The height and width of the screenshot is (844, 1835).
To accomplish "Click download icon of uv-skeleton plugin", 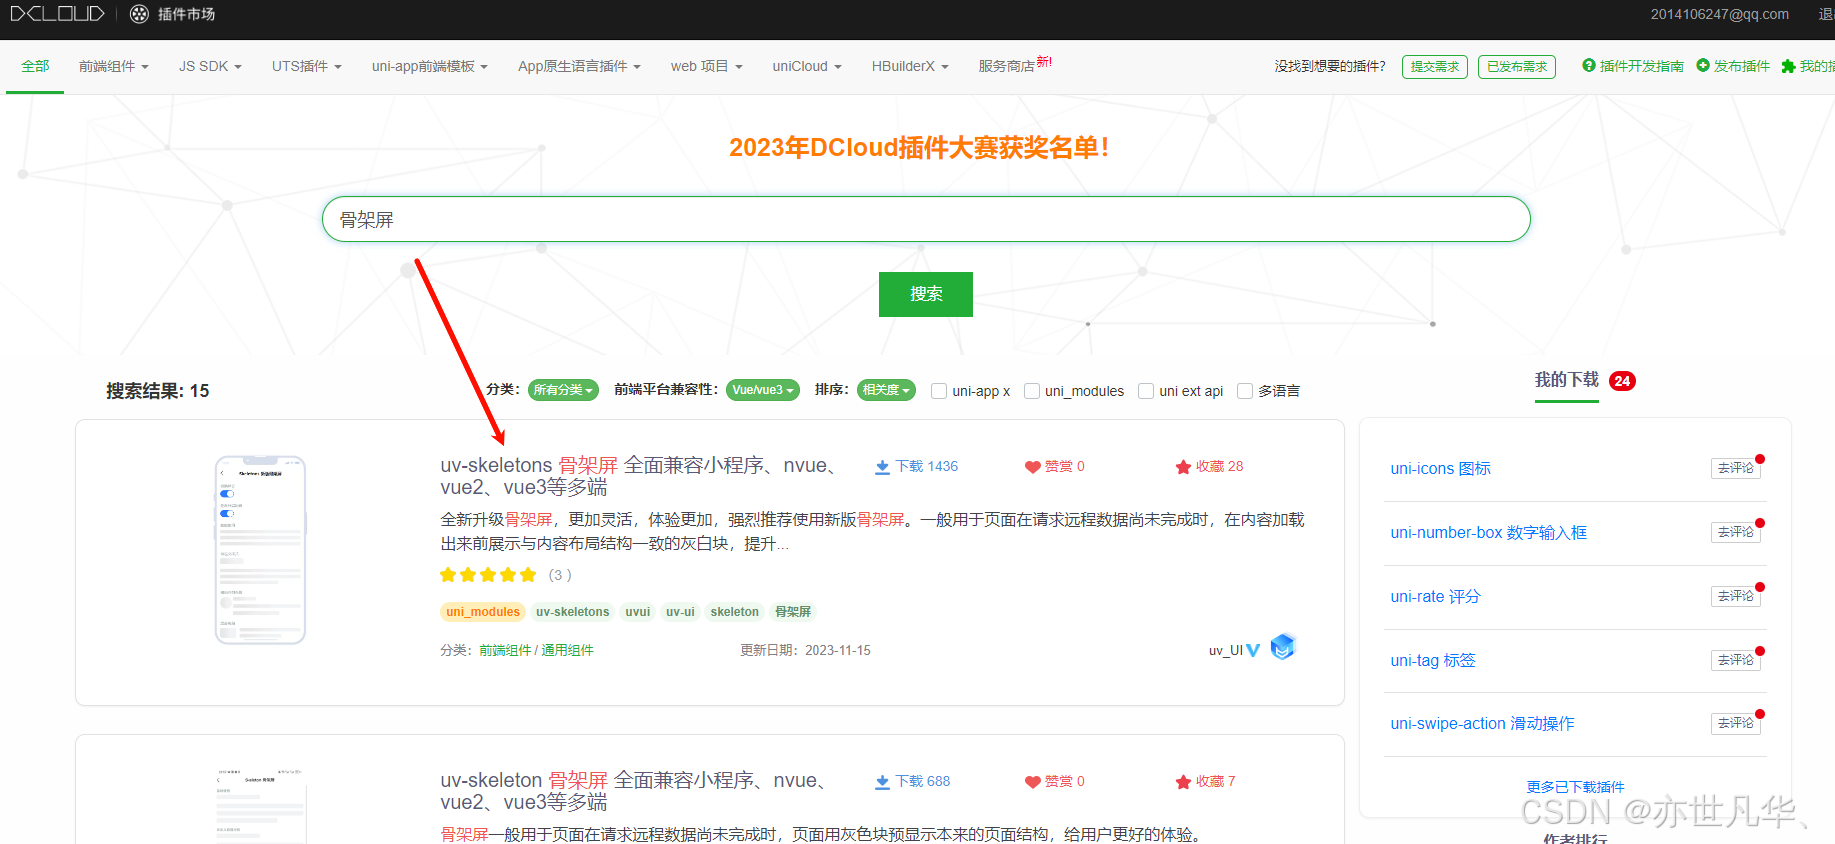I will click(882, 782).
